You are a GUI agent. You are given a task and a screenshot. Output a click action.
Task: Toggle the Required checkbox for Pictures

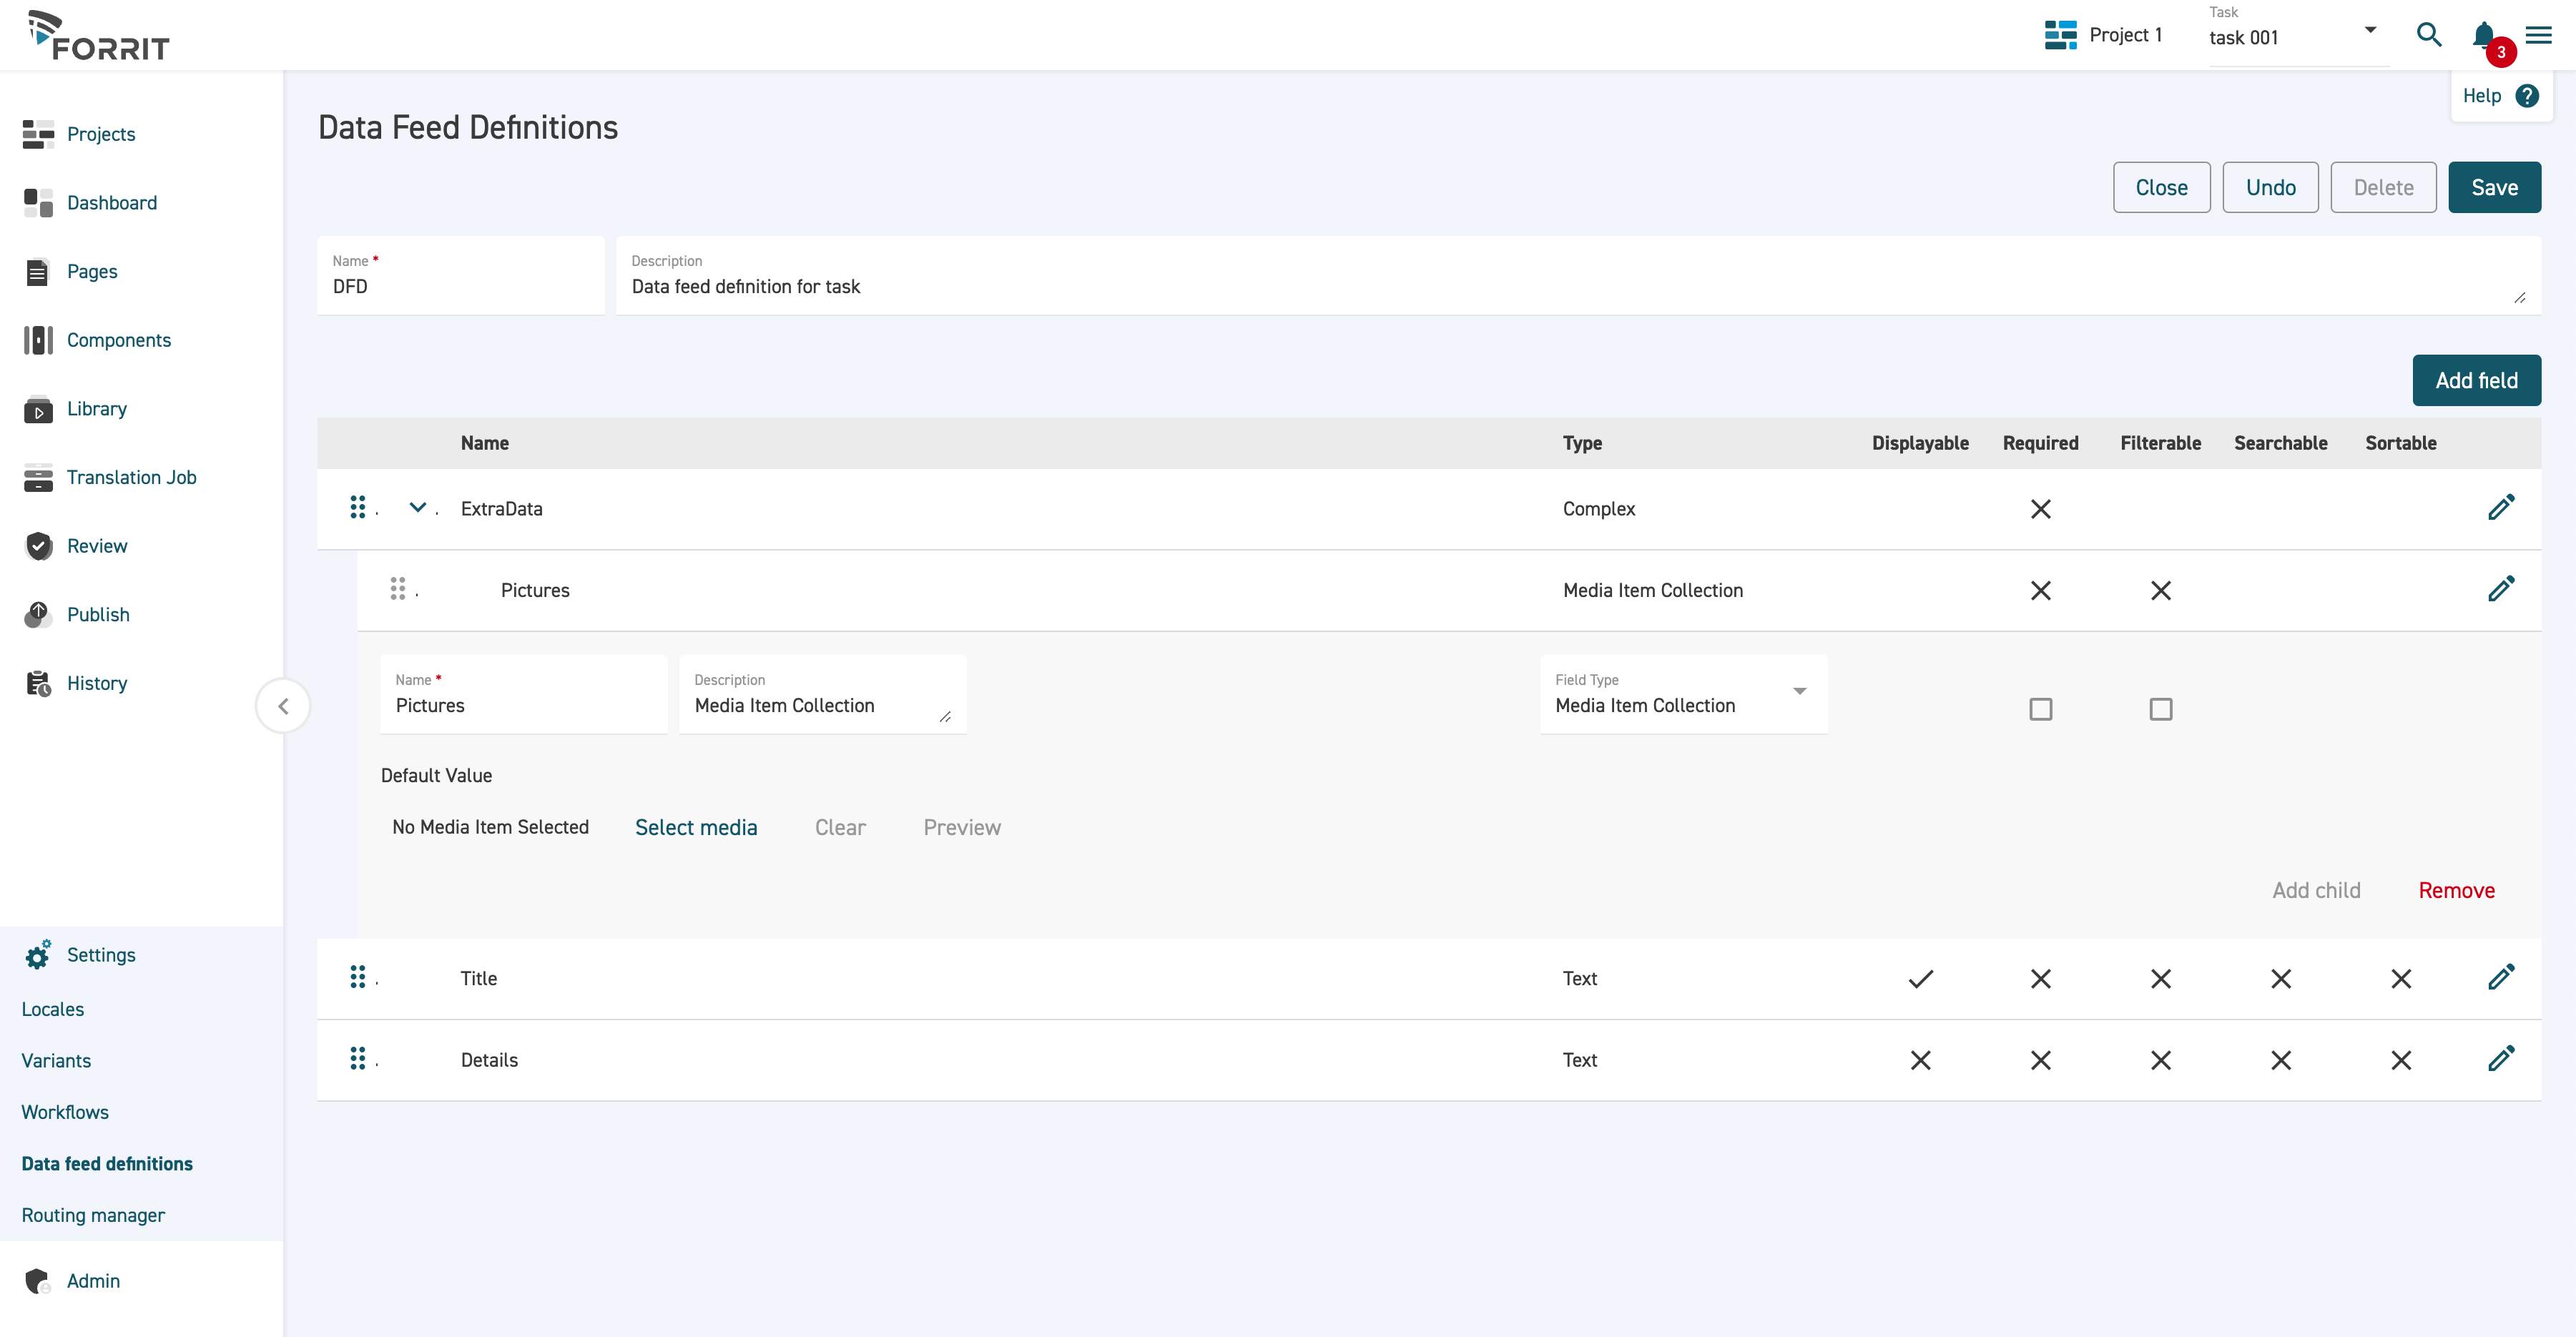[x=2040, y=709]
